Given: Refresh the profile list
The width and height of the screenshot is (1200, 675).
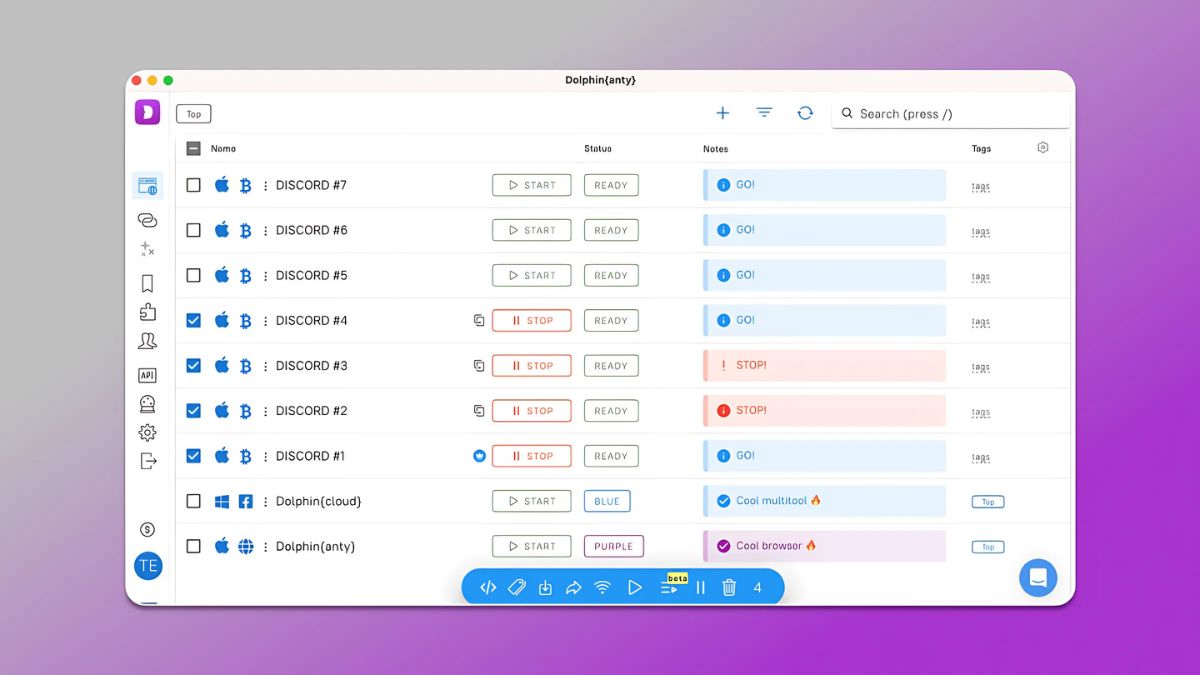Looking at the screenshot, I should (x=805, y=113).
